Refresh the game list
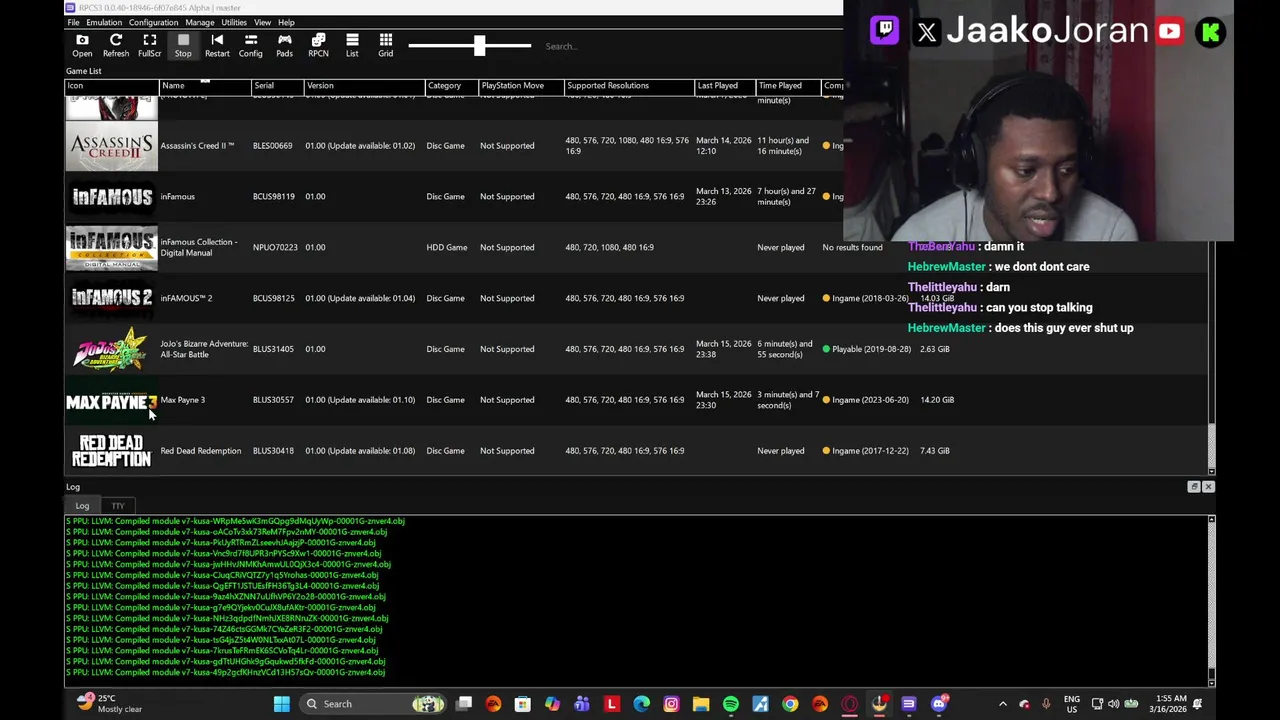The width and height of the screenshot is (1280, 720). tap(116, 45)
